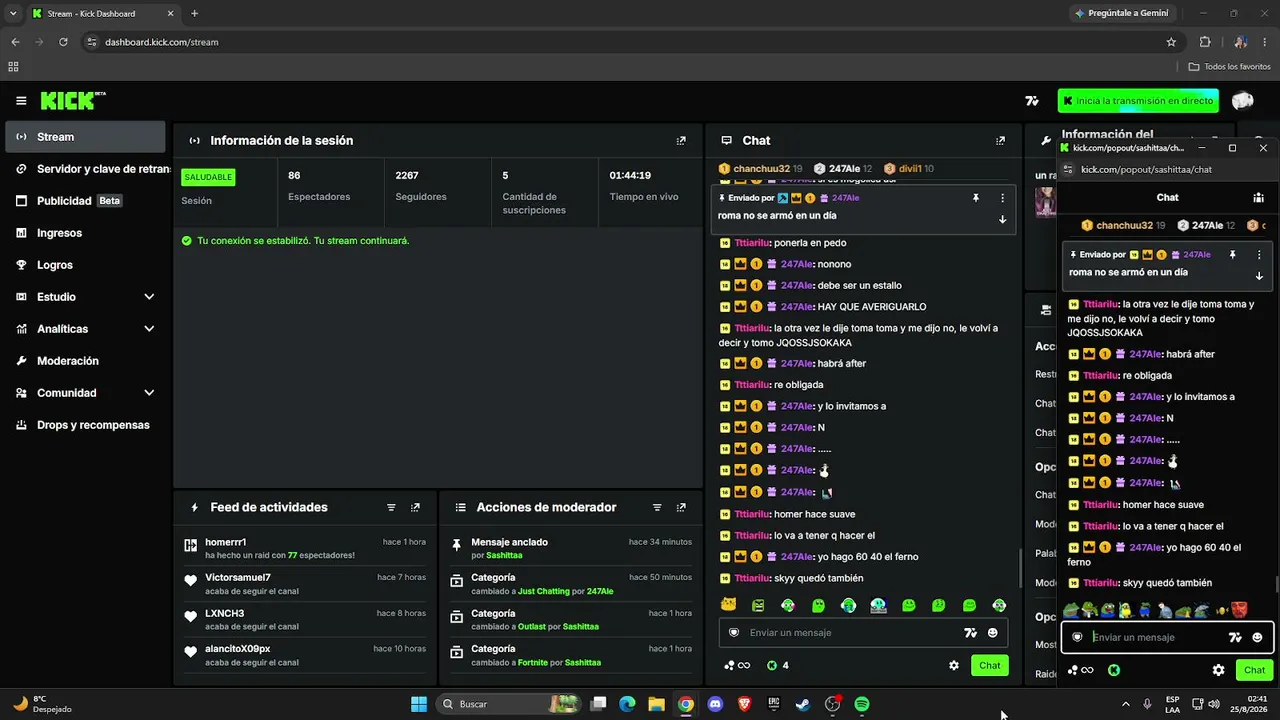Expand pinned message arrow in dashboard chat

tap(1002, 220)
